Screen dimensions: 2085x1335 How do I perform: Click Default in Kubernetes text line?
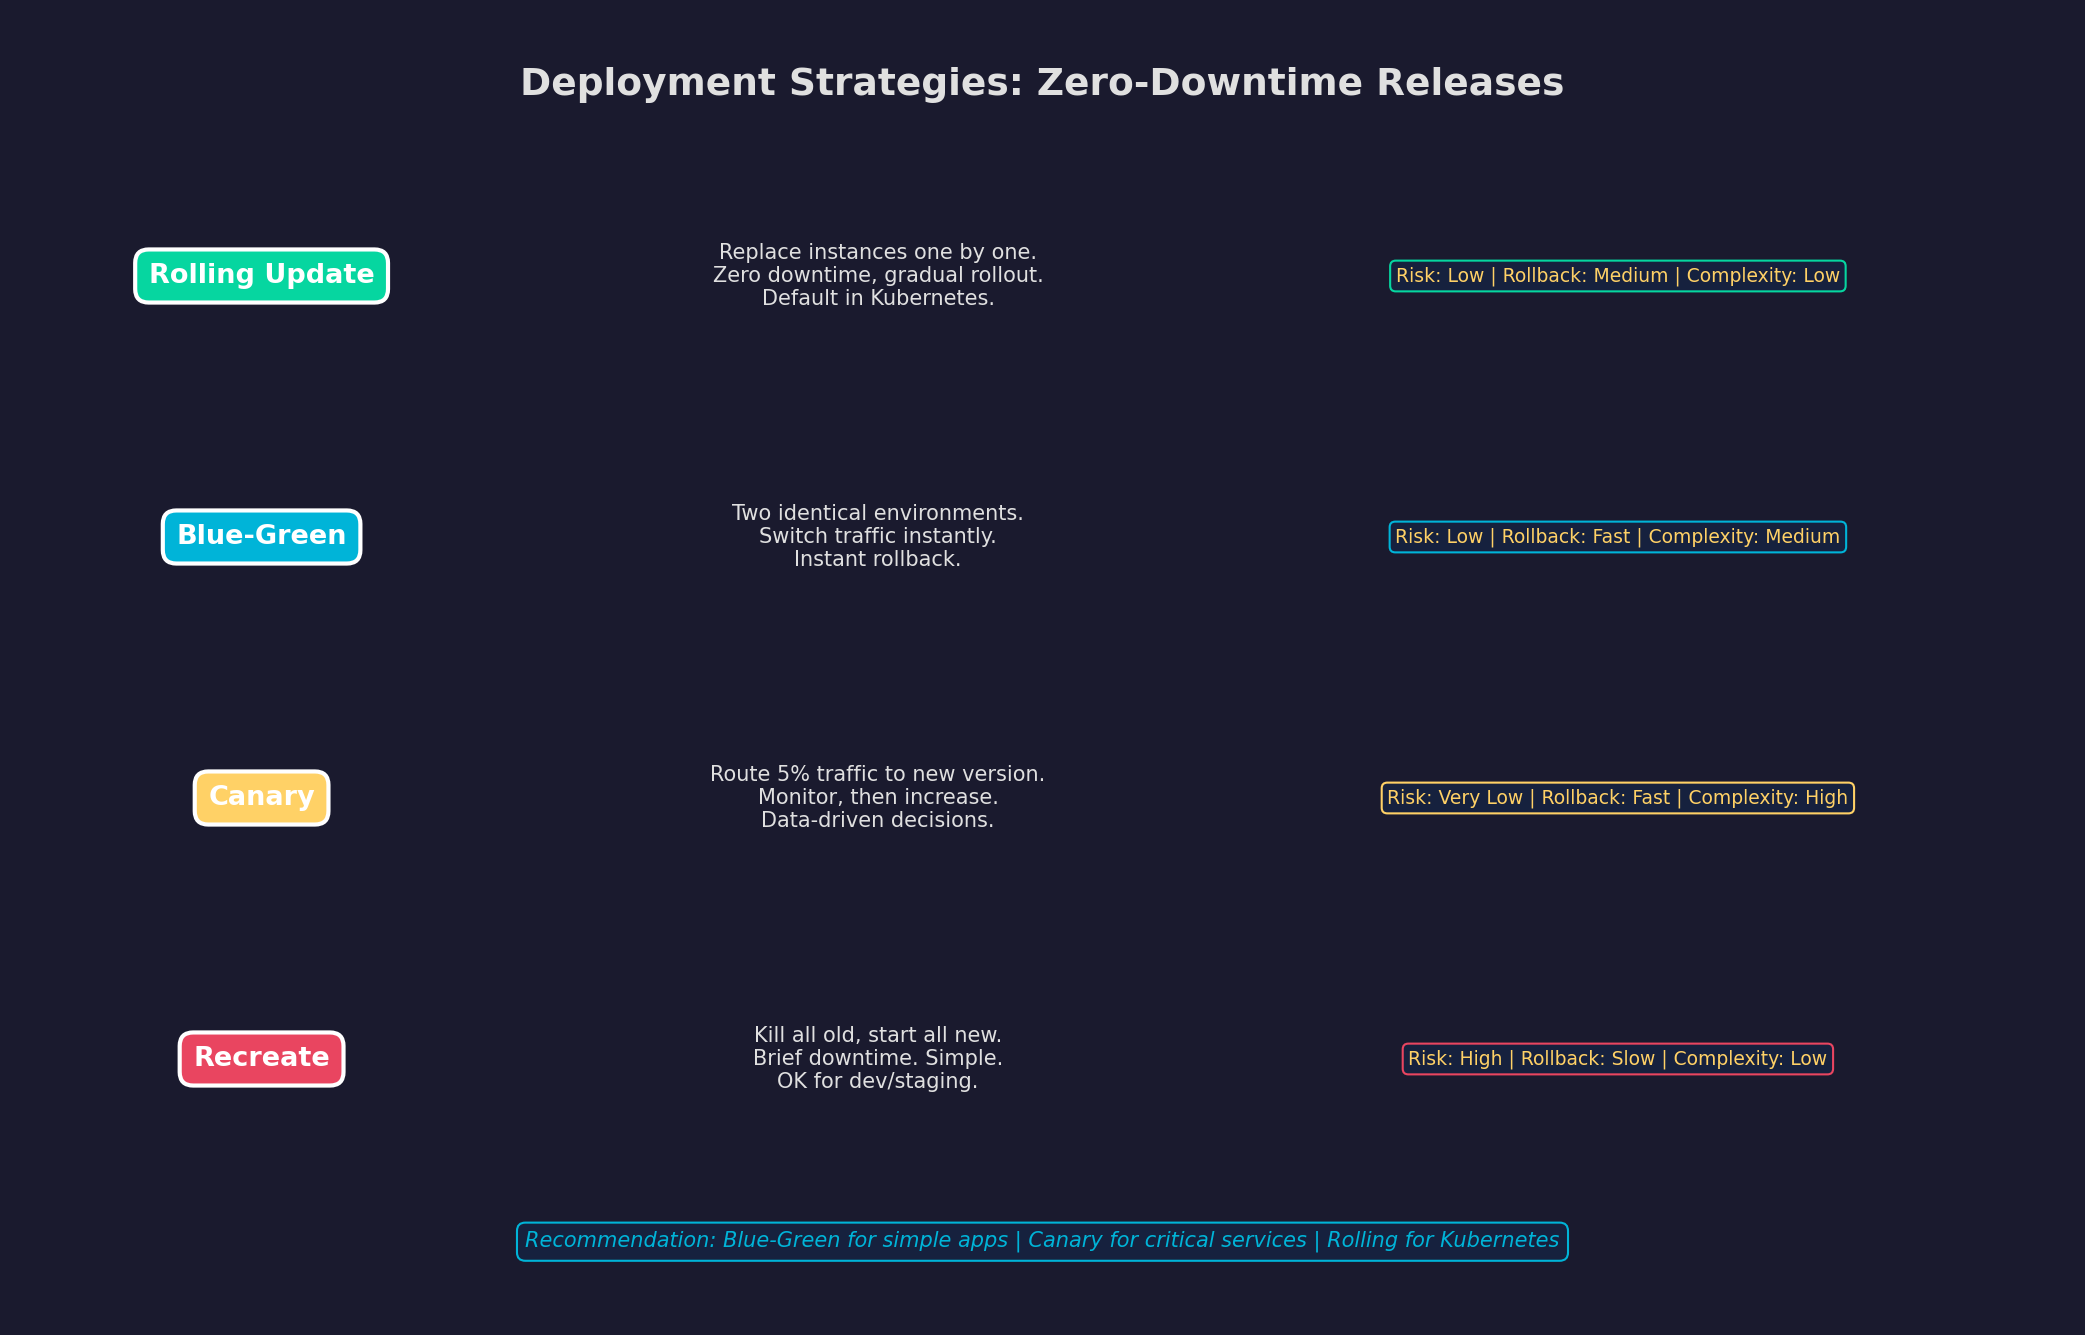[877, 298]
